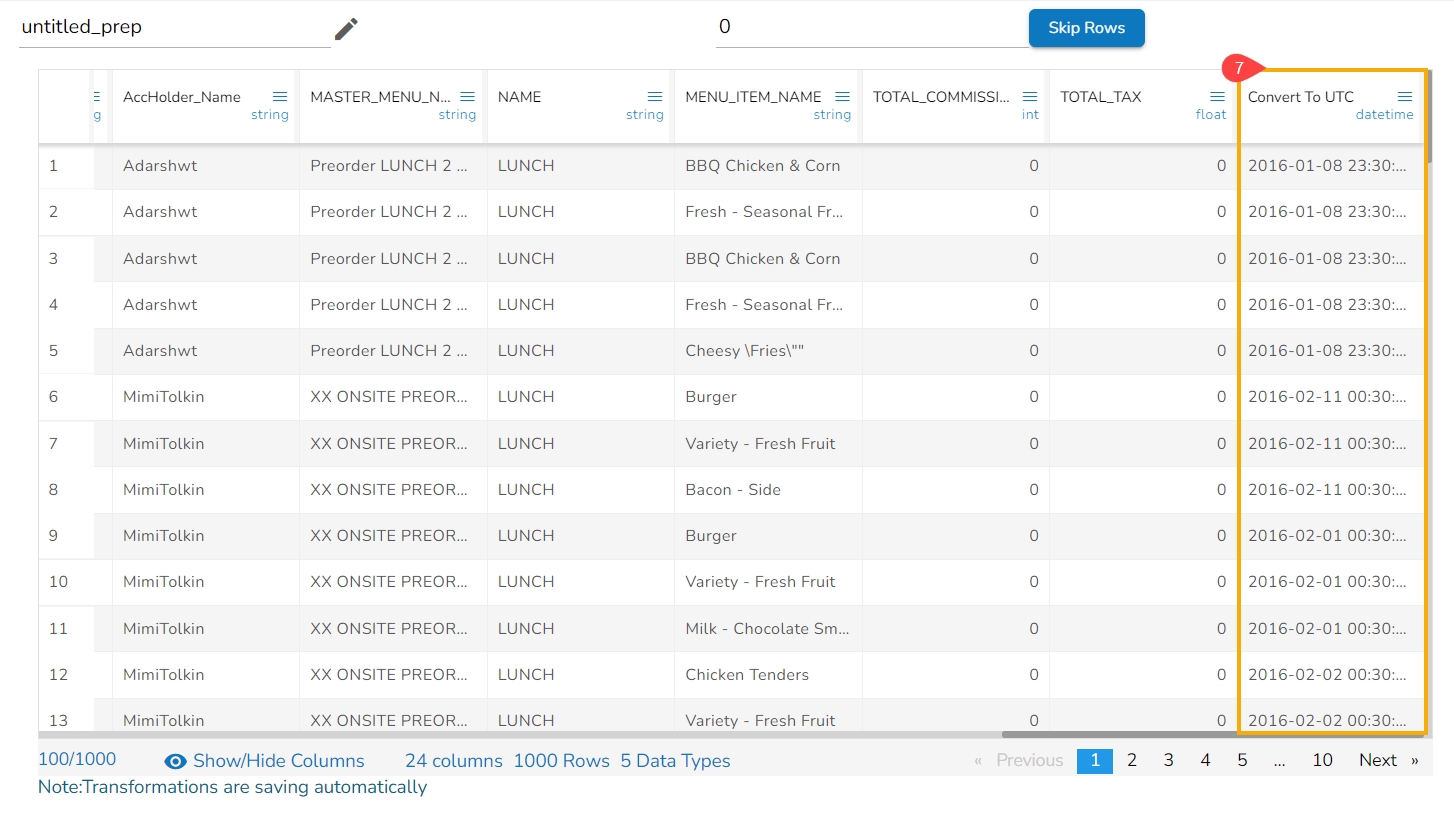Open Convert To UTC column menu icon
This screenshot has height=814, width=1454.
pos(1405,97)
